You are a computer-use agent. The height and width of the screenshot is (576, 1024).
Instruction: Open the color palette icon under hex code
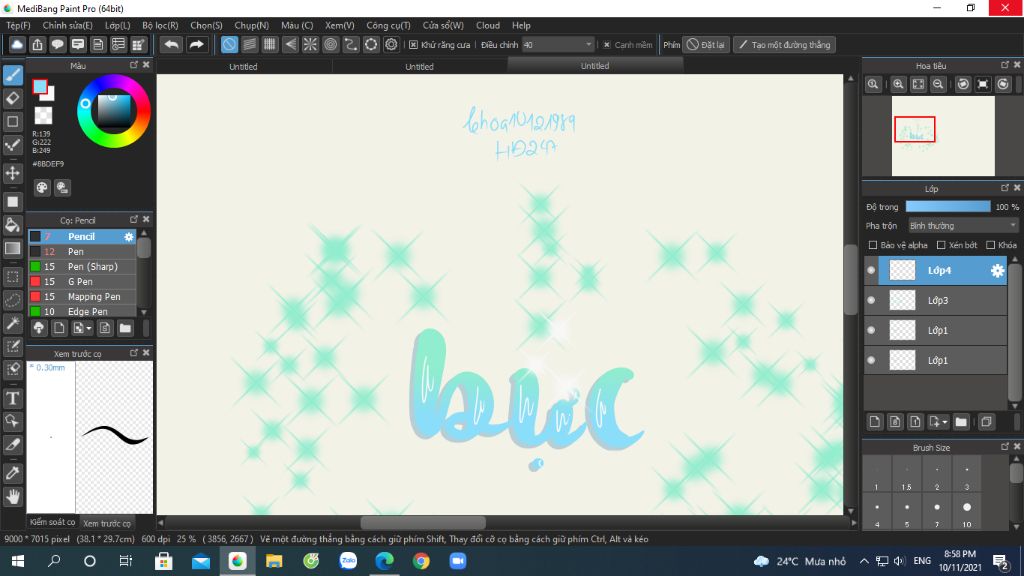(x=42, y=188)
